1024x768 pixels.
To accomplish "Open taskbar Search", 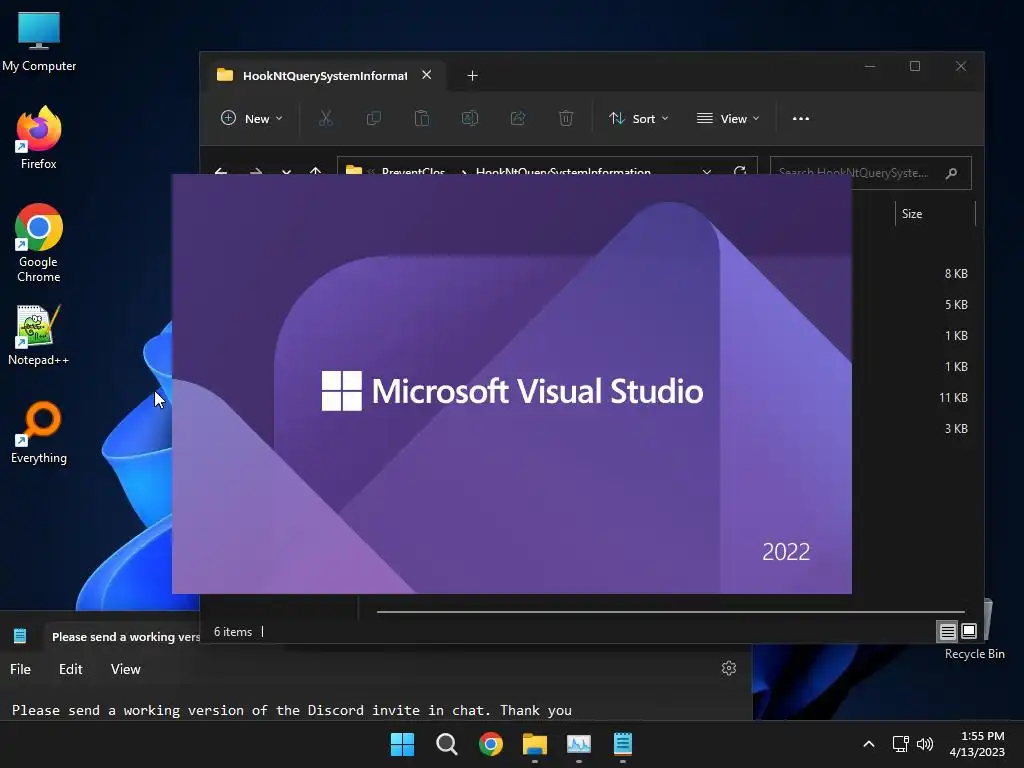I will (x=447, y=744).
